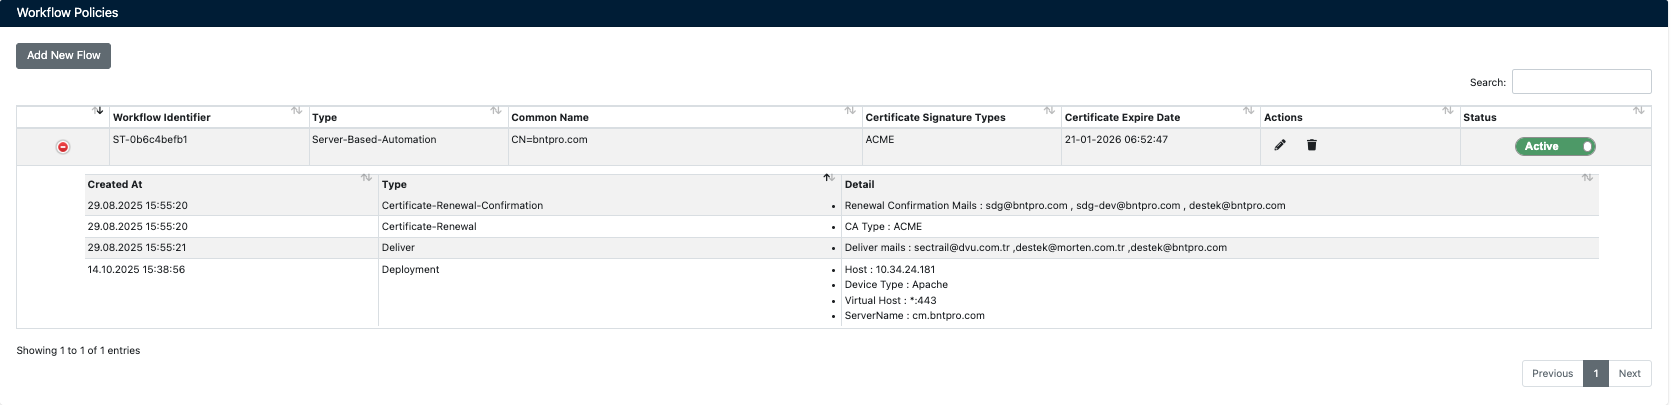
Task: Select created date 29.08.2025 15:55:21
Action: point(137,248)
